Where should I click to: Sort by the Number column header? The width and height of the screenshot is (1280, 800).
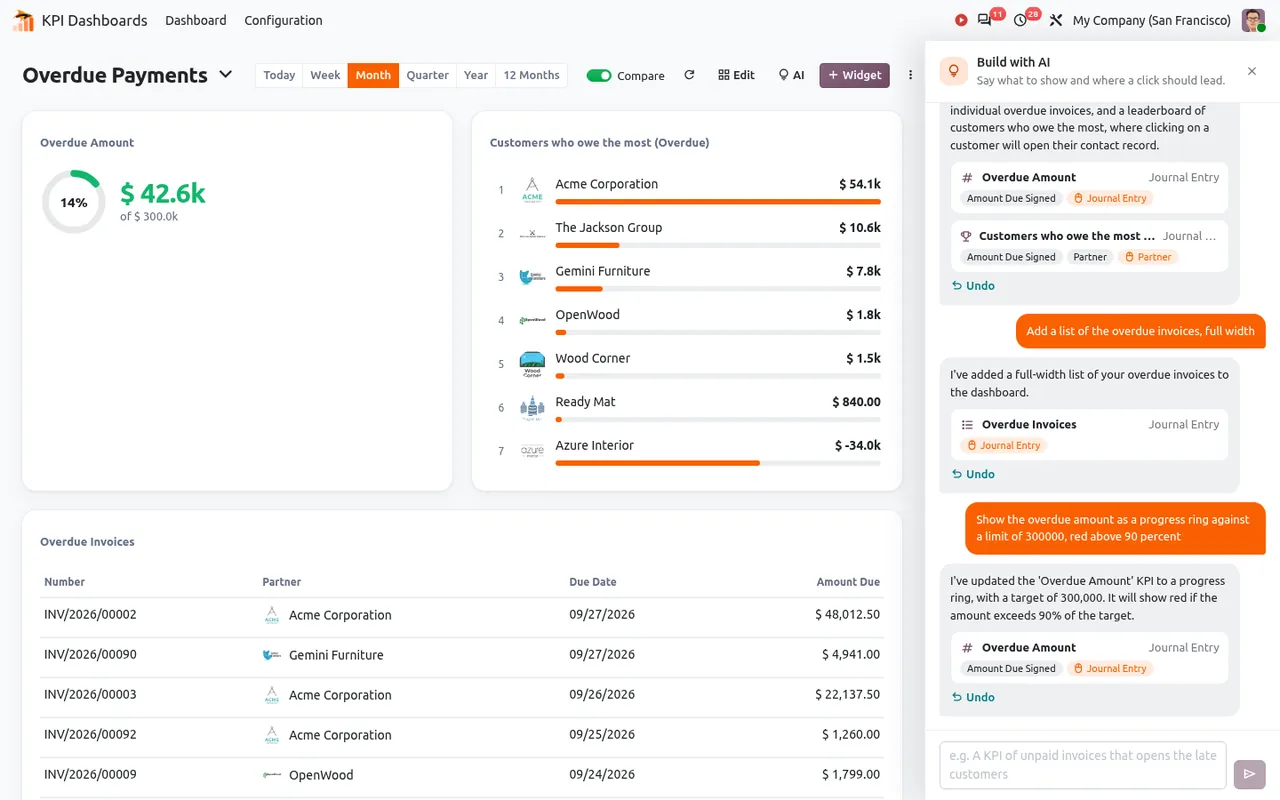tap(64, 582)
